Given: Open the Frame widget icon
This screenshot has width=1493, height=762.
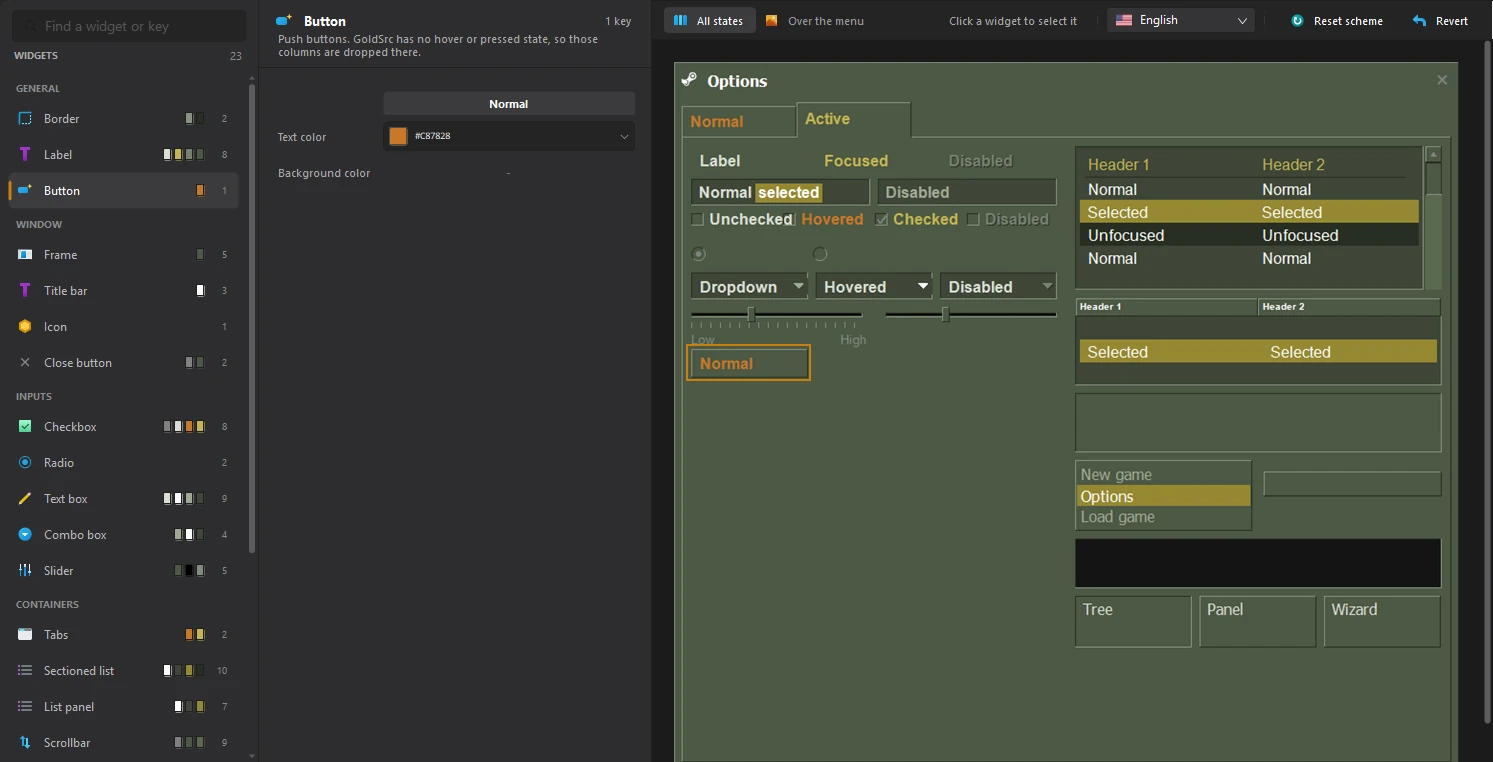Looking at the screenshot, I should [x=25, y=255].
